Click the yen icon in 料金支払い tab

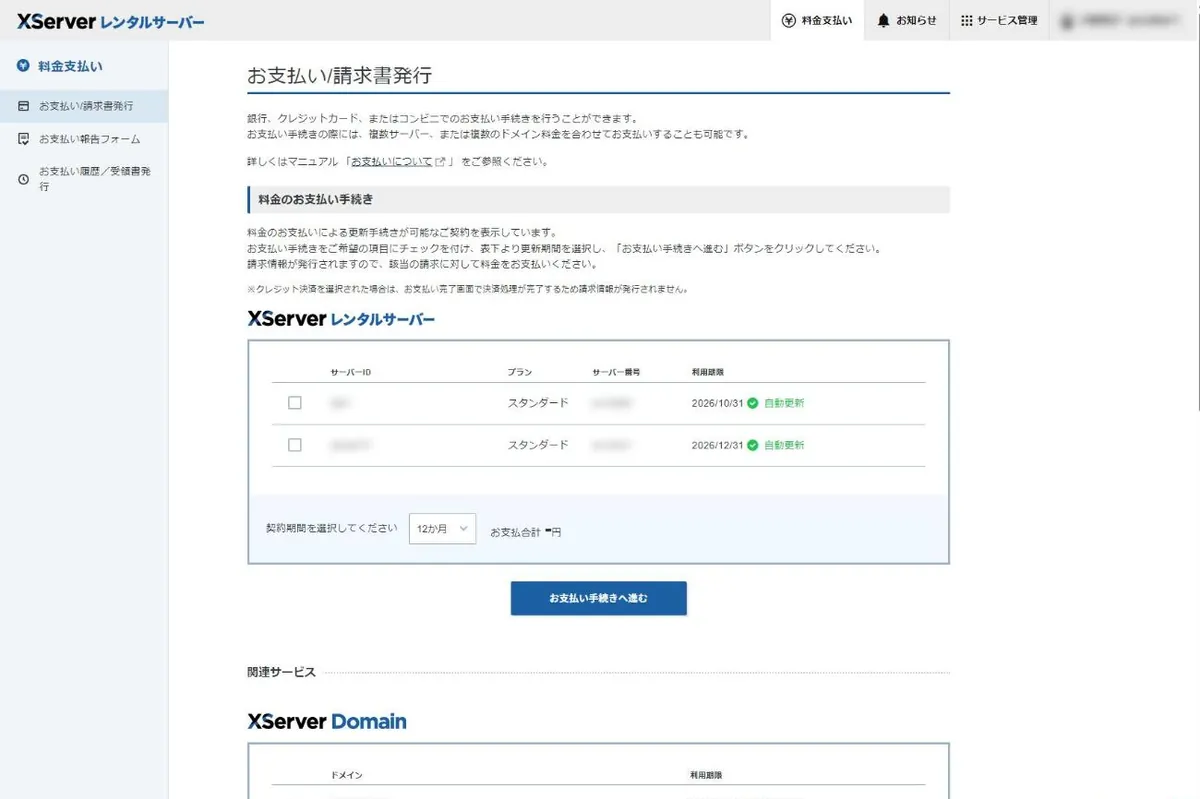tap(789, 20)
